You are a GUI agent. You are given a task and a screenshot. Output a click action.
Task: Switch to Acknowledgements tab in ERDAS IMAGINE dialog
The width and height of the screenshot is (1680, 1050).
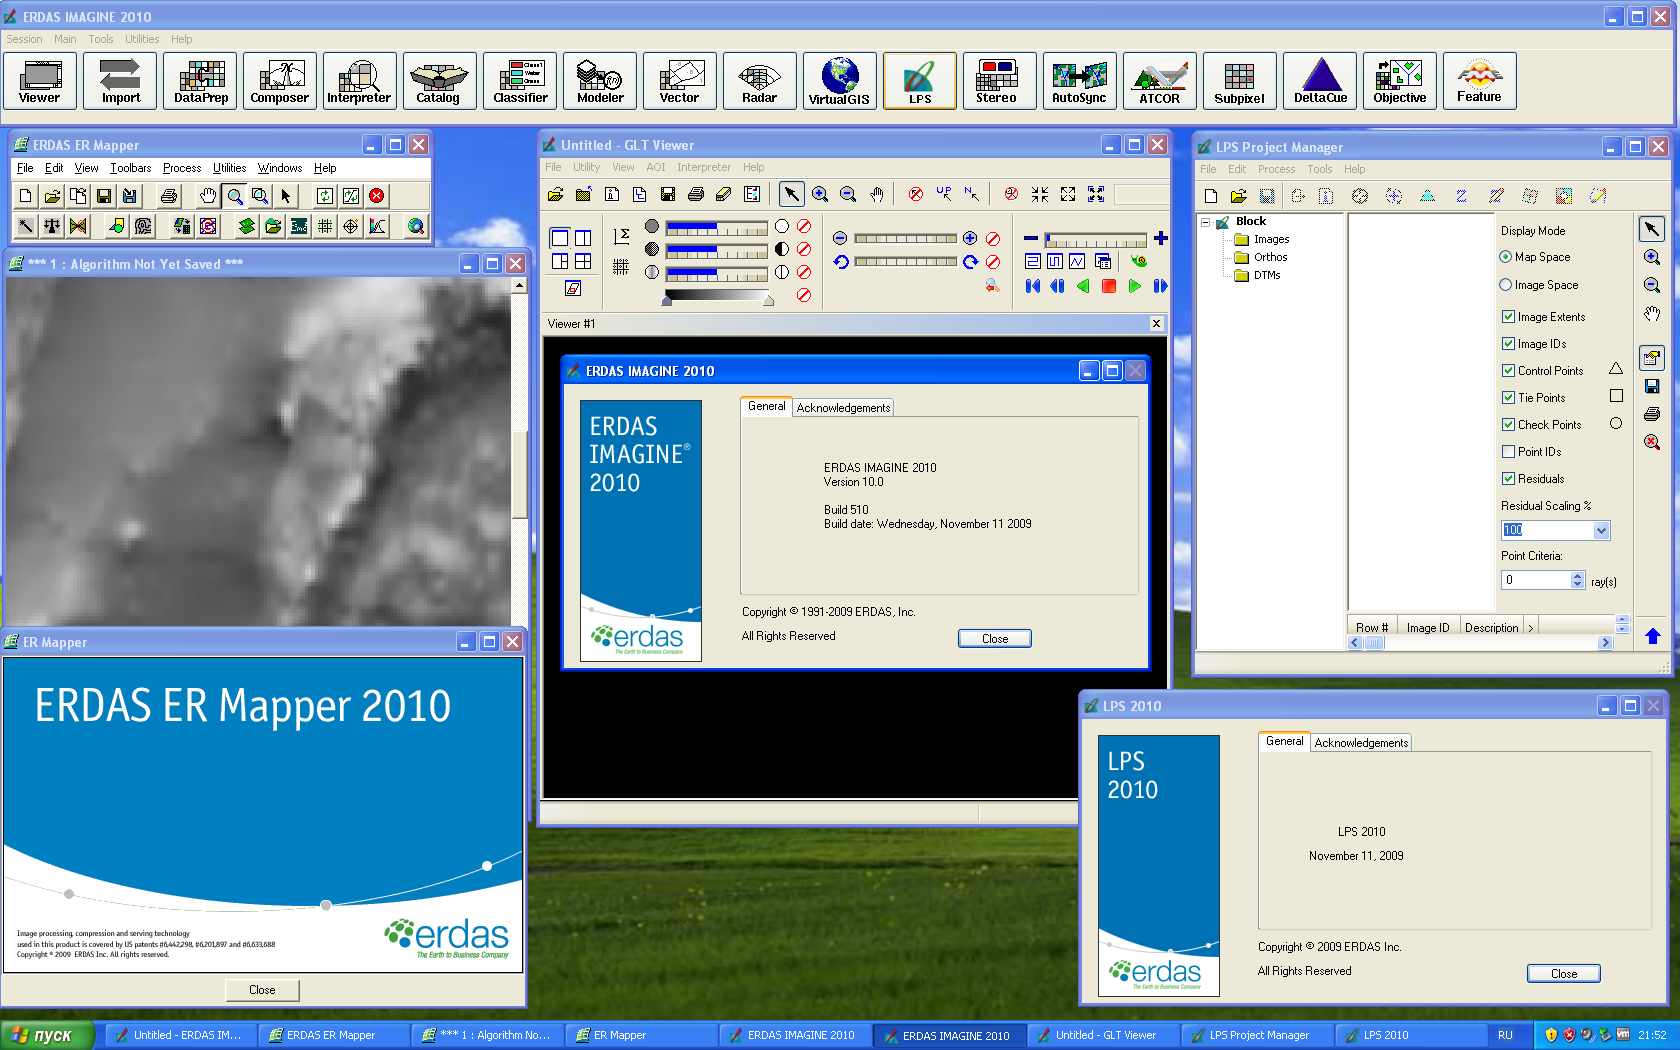pos(843,407)
